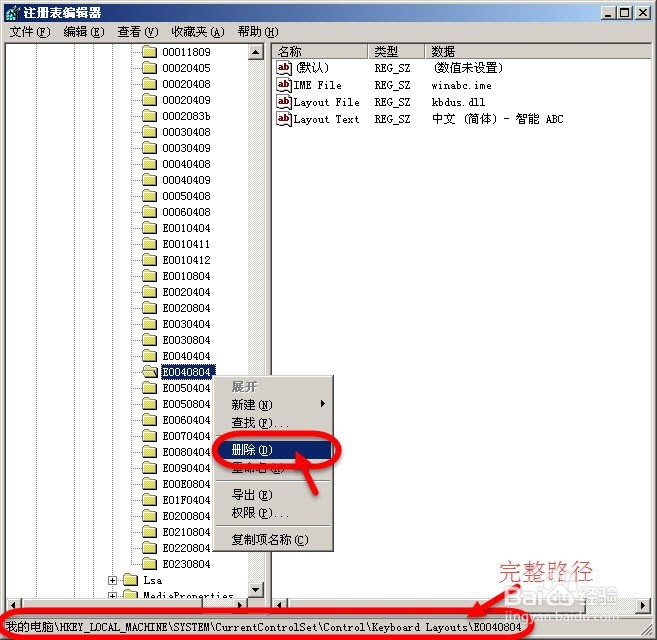The image size is (657, 640).
Task: Choose 复制项名称(C) in the context menu
Action: tap(274, 539)
